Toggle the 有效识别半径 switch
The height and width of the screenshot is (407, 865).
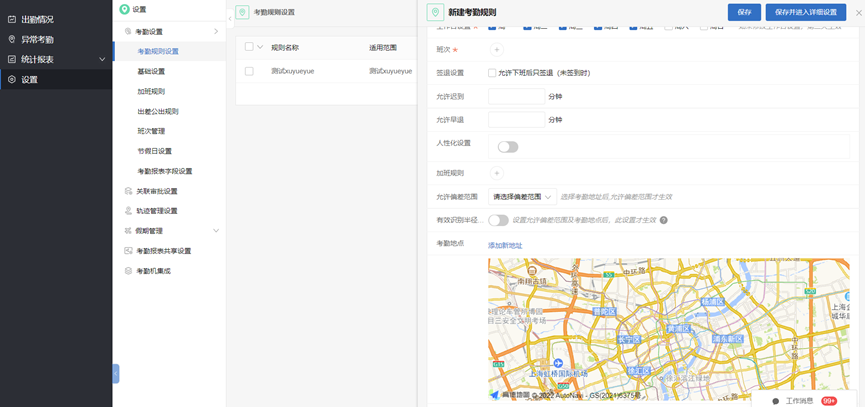point(498,220)
